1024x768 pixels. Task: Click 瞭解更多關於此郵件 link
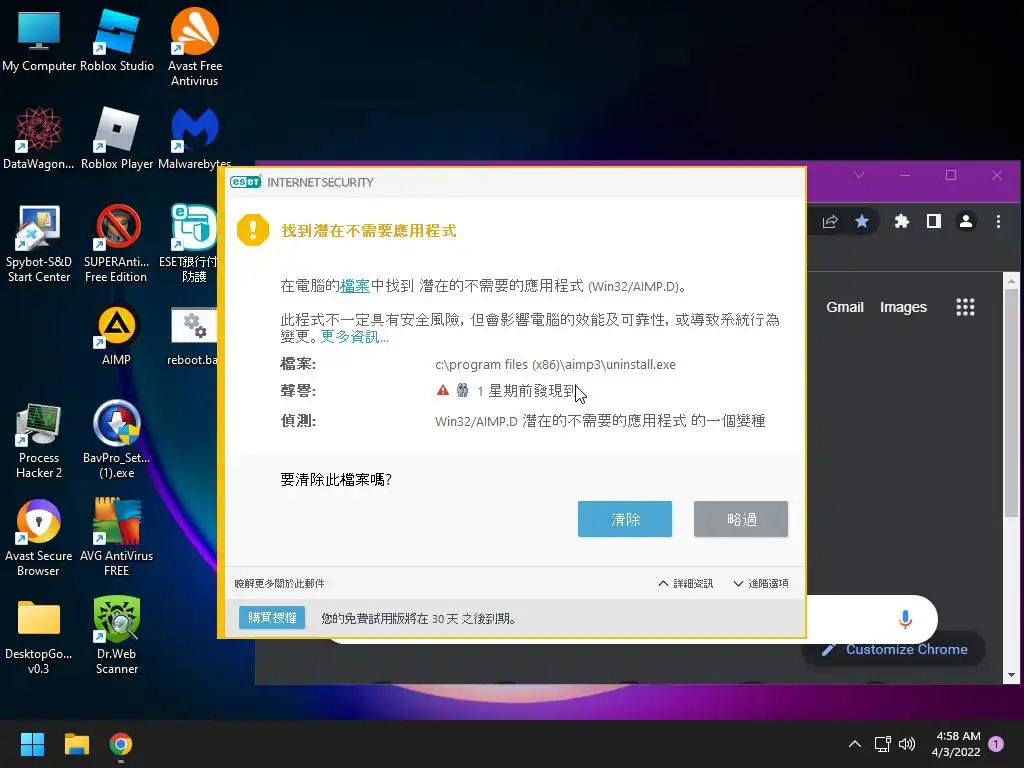pos(280,583)
